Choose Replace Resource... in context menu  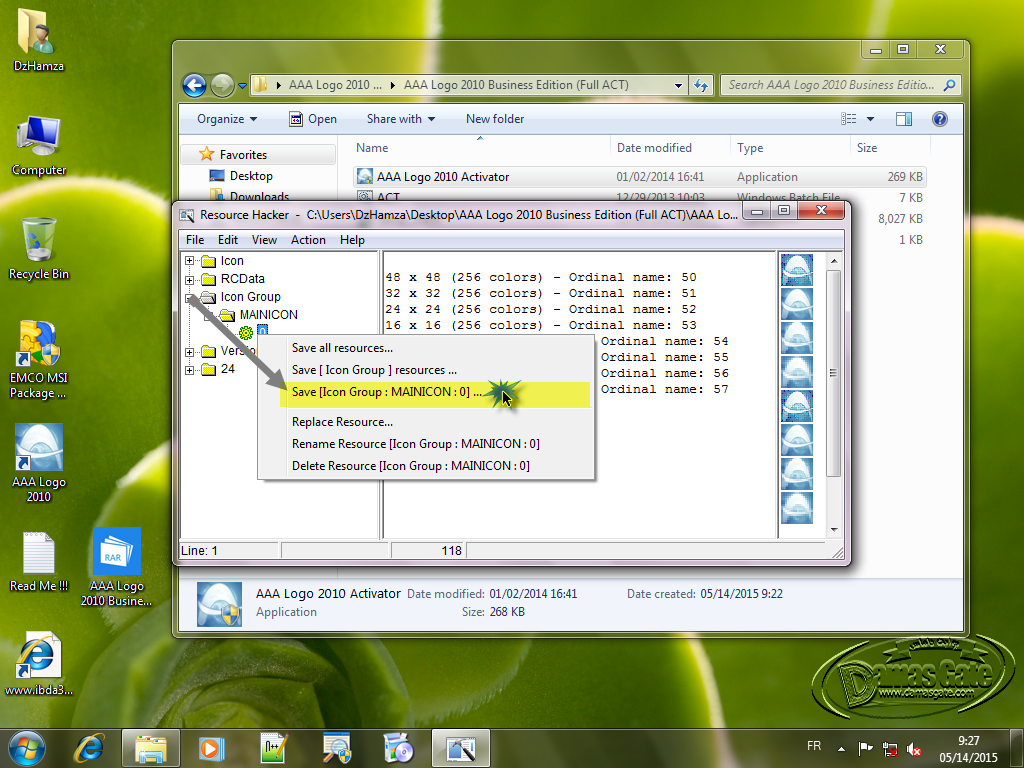(x=426, y=422)
